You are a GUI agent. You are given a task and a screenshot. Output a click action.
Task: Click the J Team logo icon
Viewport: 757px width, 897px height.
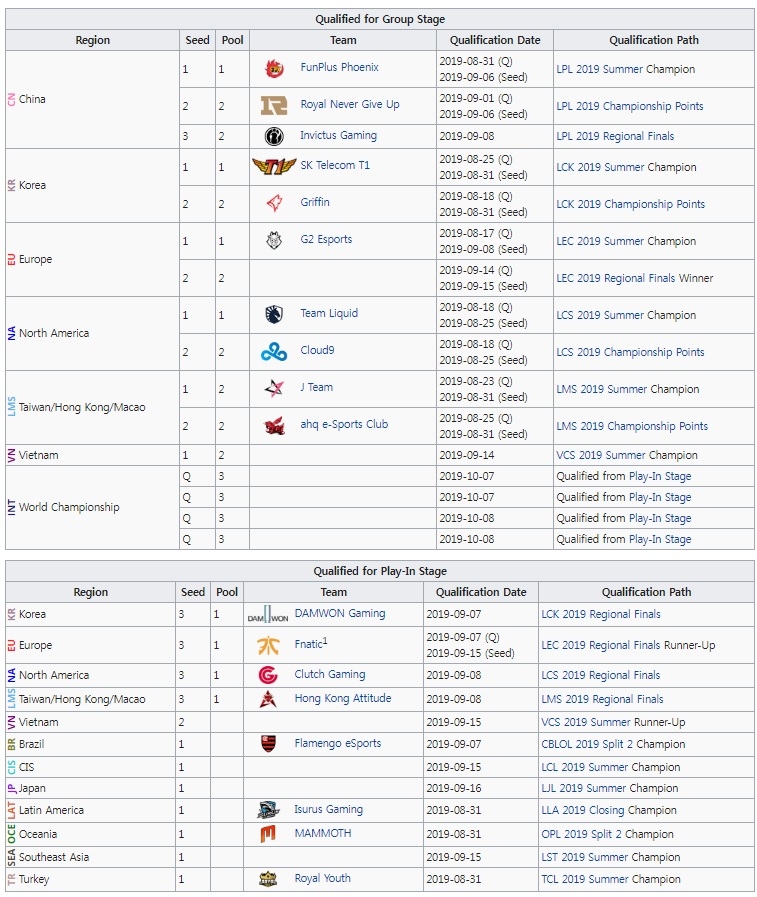click(x=273, y=388)
